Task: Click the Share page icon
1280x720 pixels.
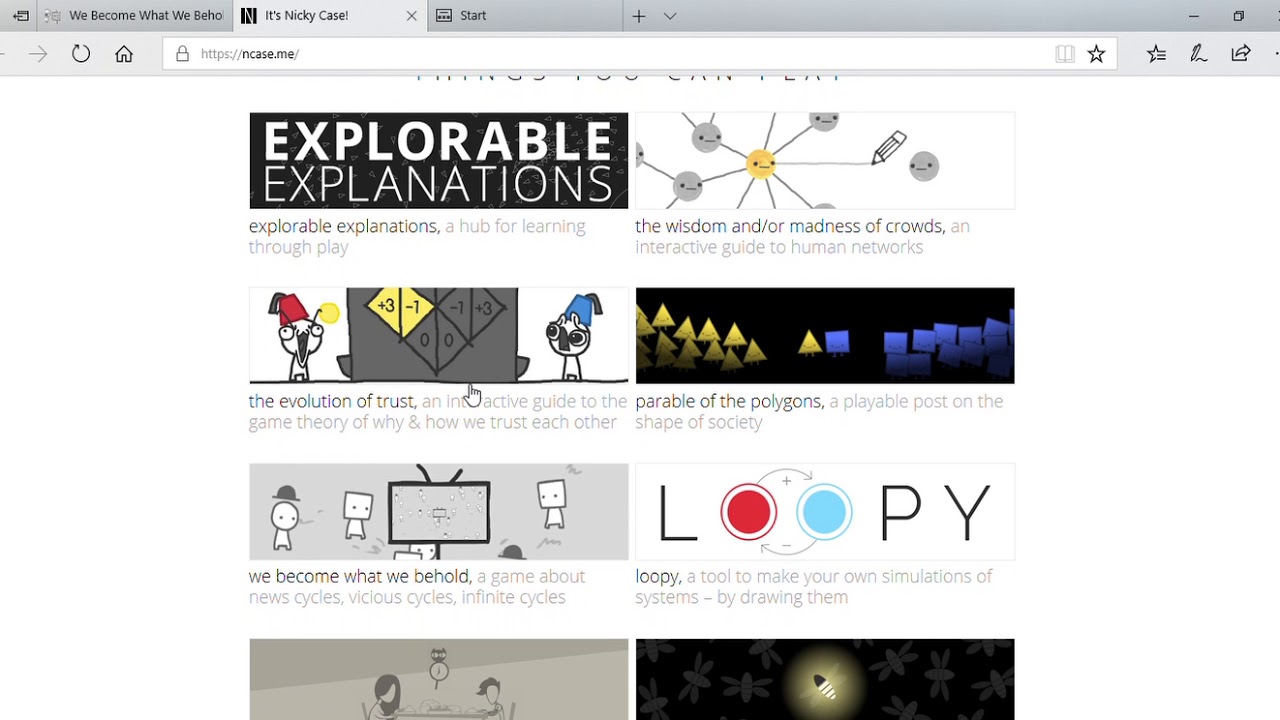Action: pyautogui.click(x=1241, y=54)
